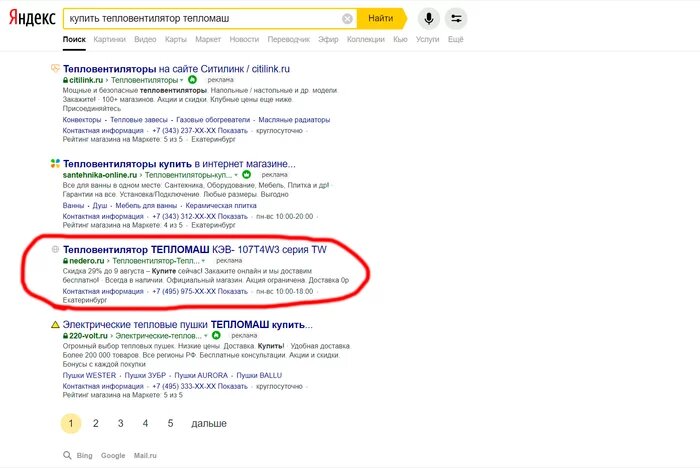Open the Карты tab
The width and height of the screenshot is (700, 468).
pyautogui.click(x=175, y=39)
